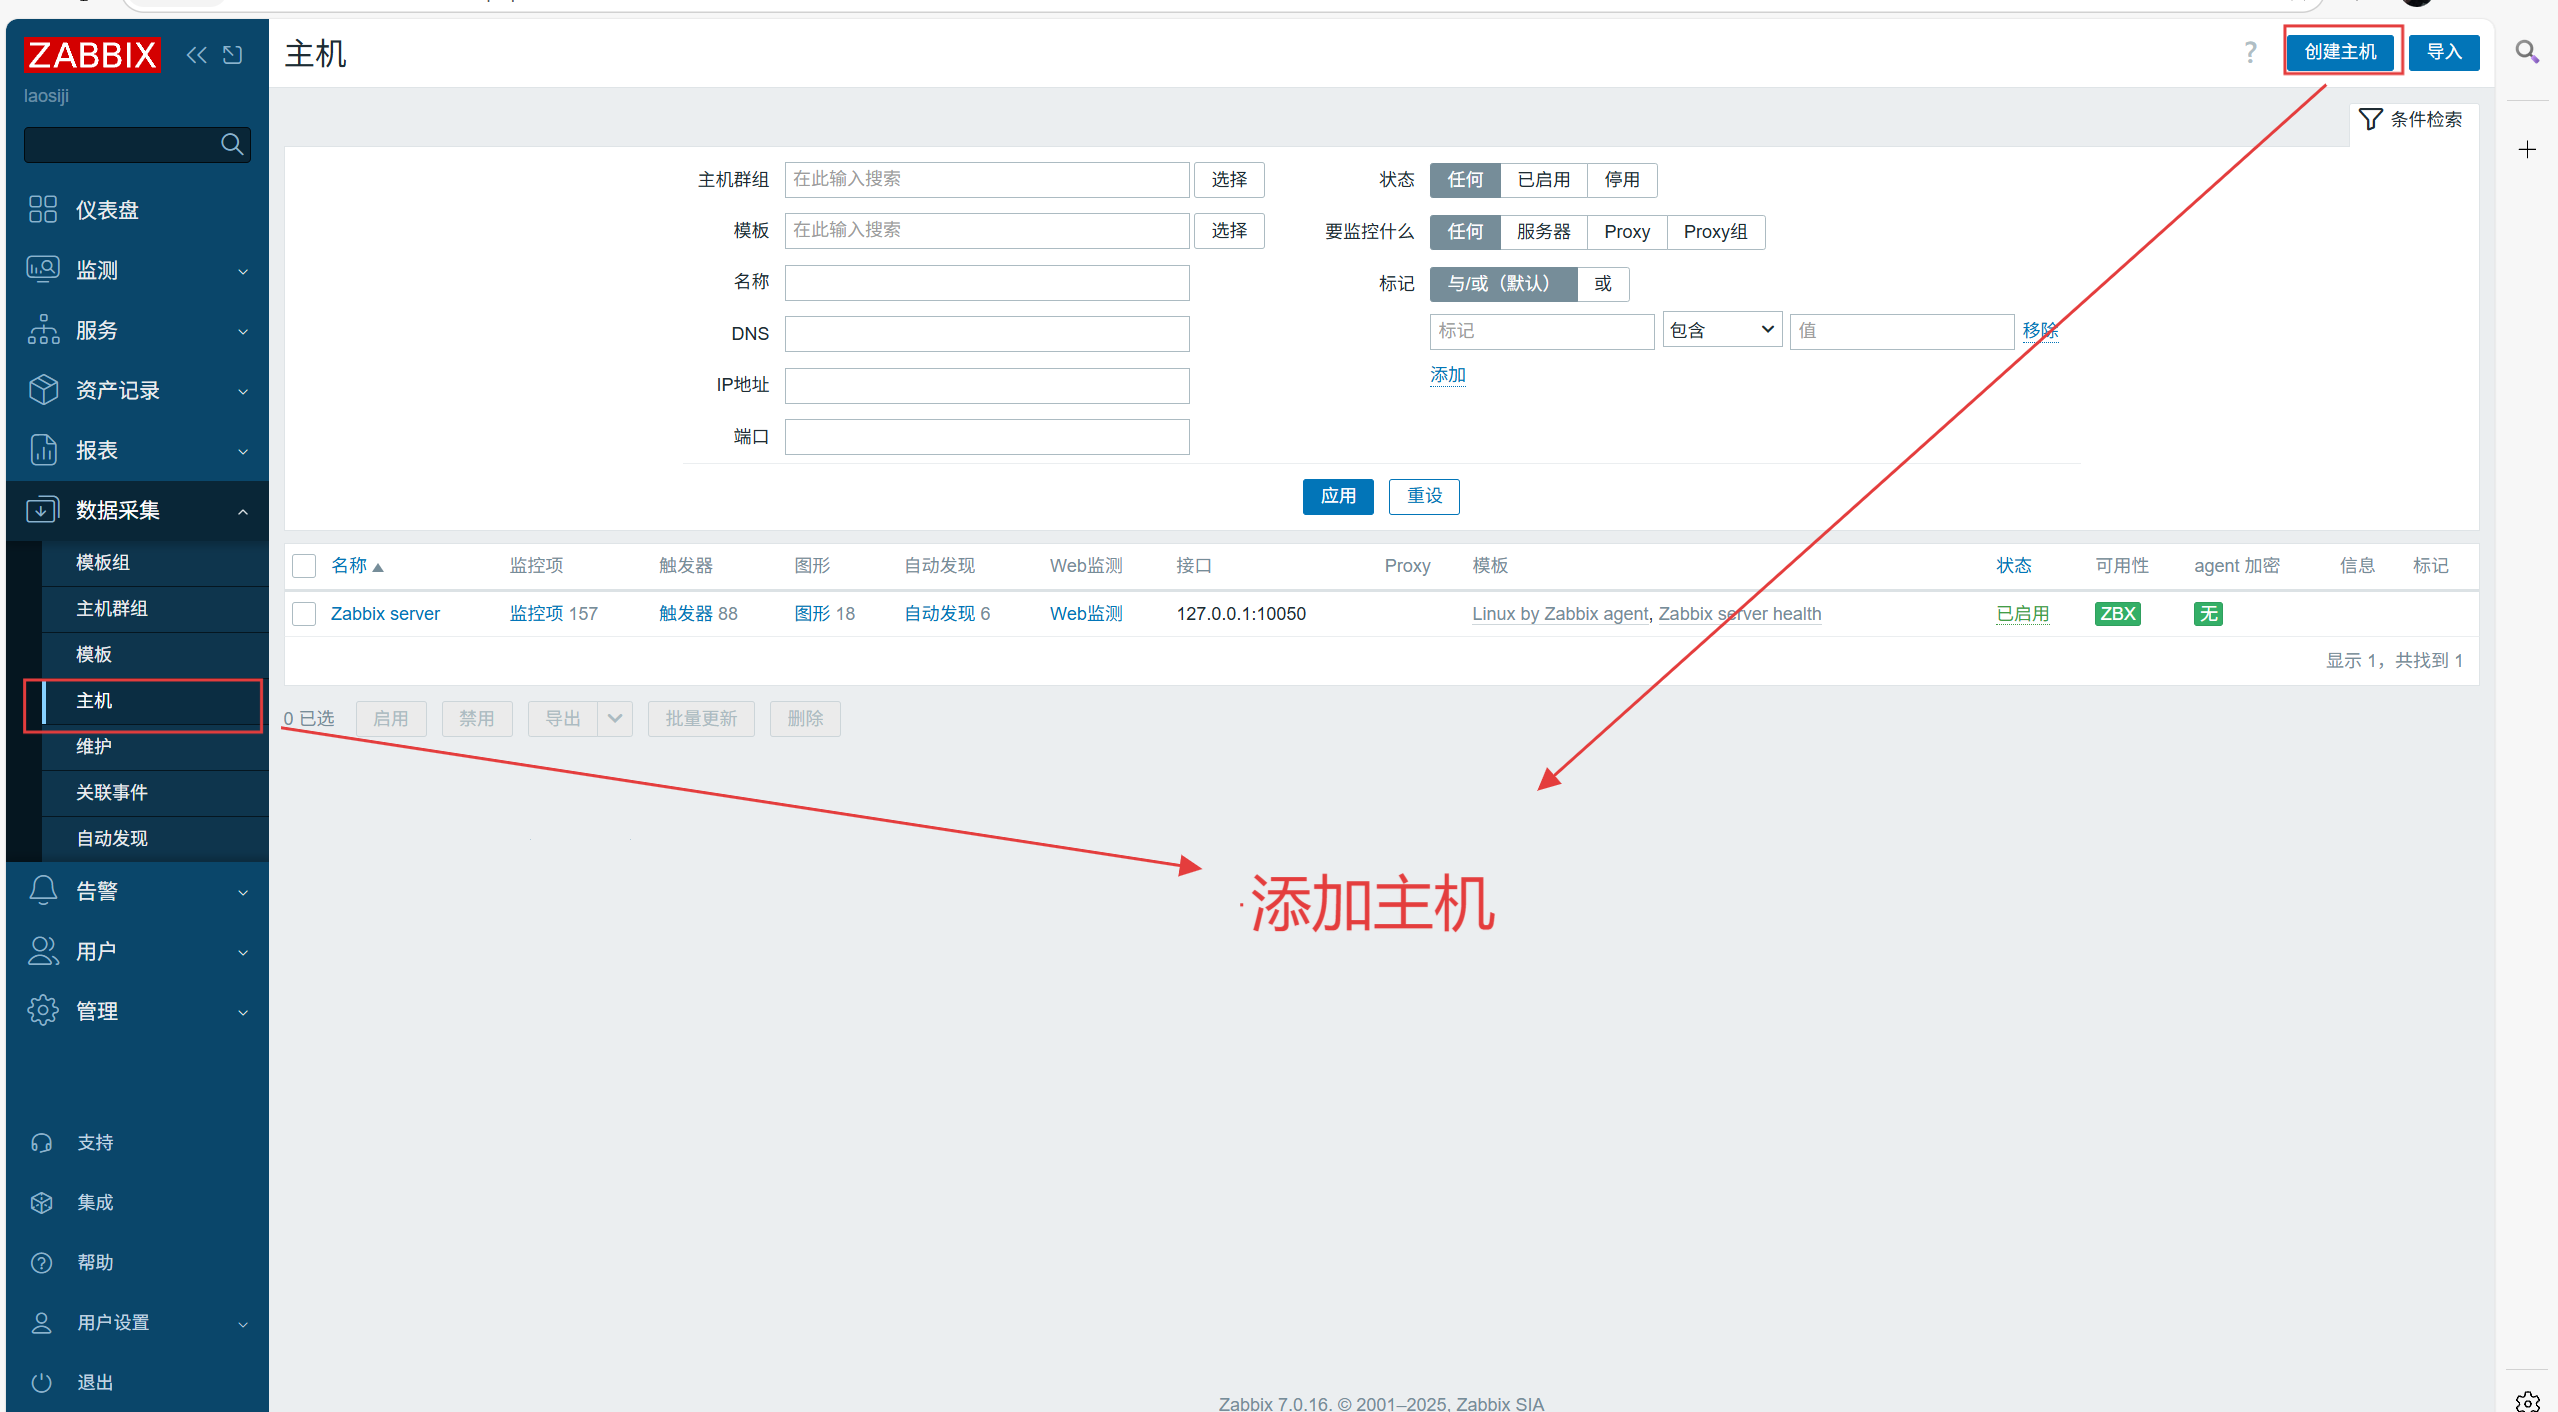Viewport: 2558px width, 1412px height.
Task: Open the Zabbix server host link
Action: (385, 614)
